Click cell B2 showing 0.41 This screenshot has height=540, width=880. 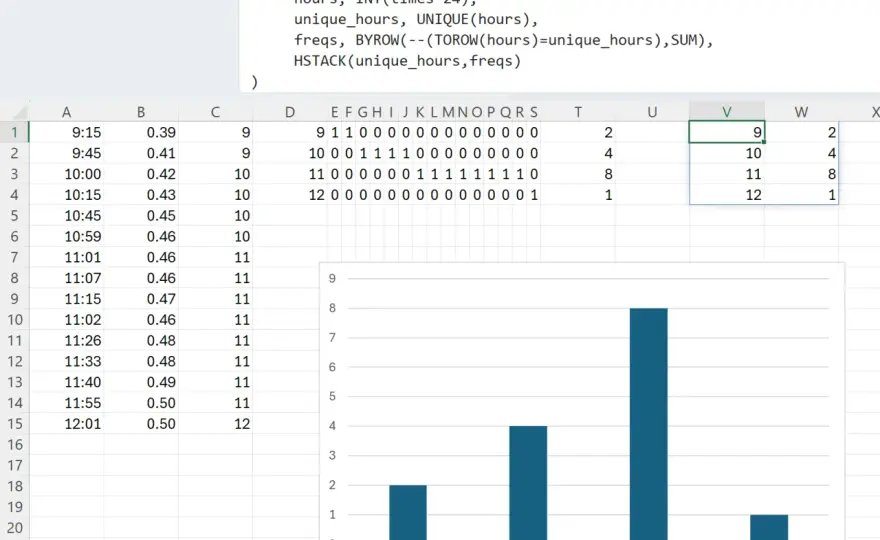click(x=141, y=153)
